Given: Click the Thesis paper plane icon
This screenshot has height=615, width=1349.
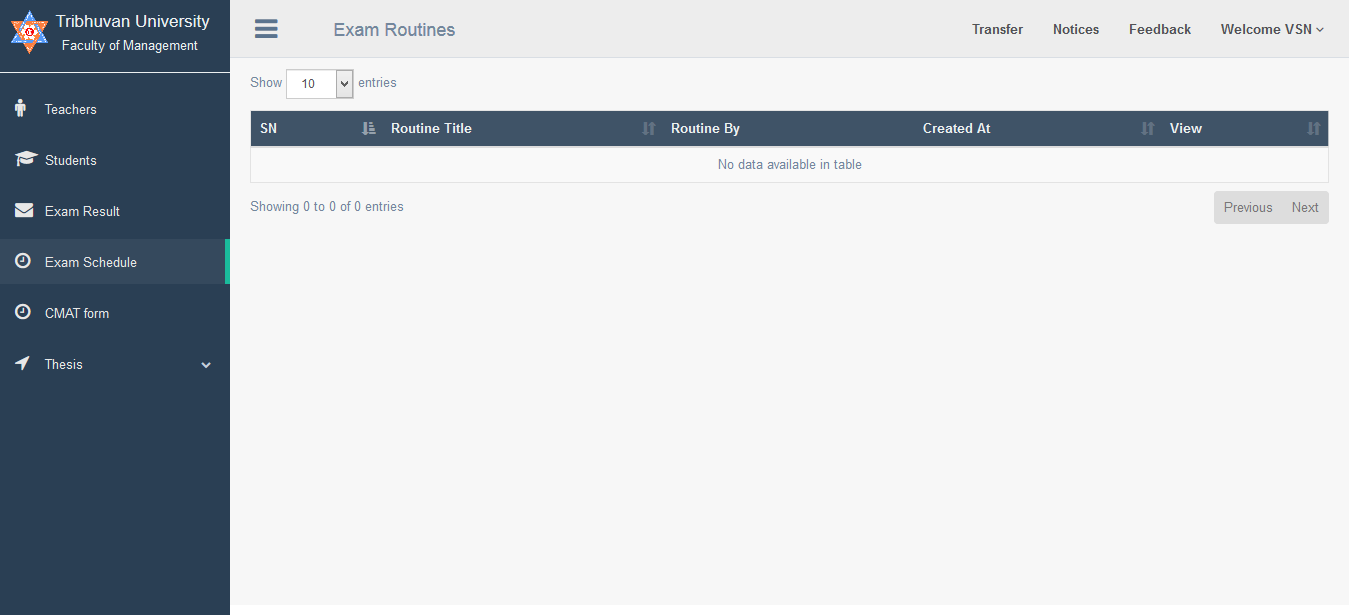Looking at the screenshot, I should [23, 364].
